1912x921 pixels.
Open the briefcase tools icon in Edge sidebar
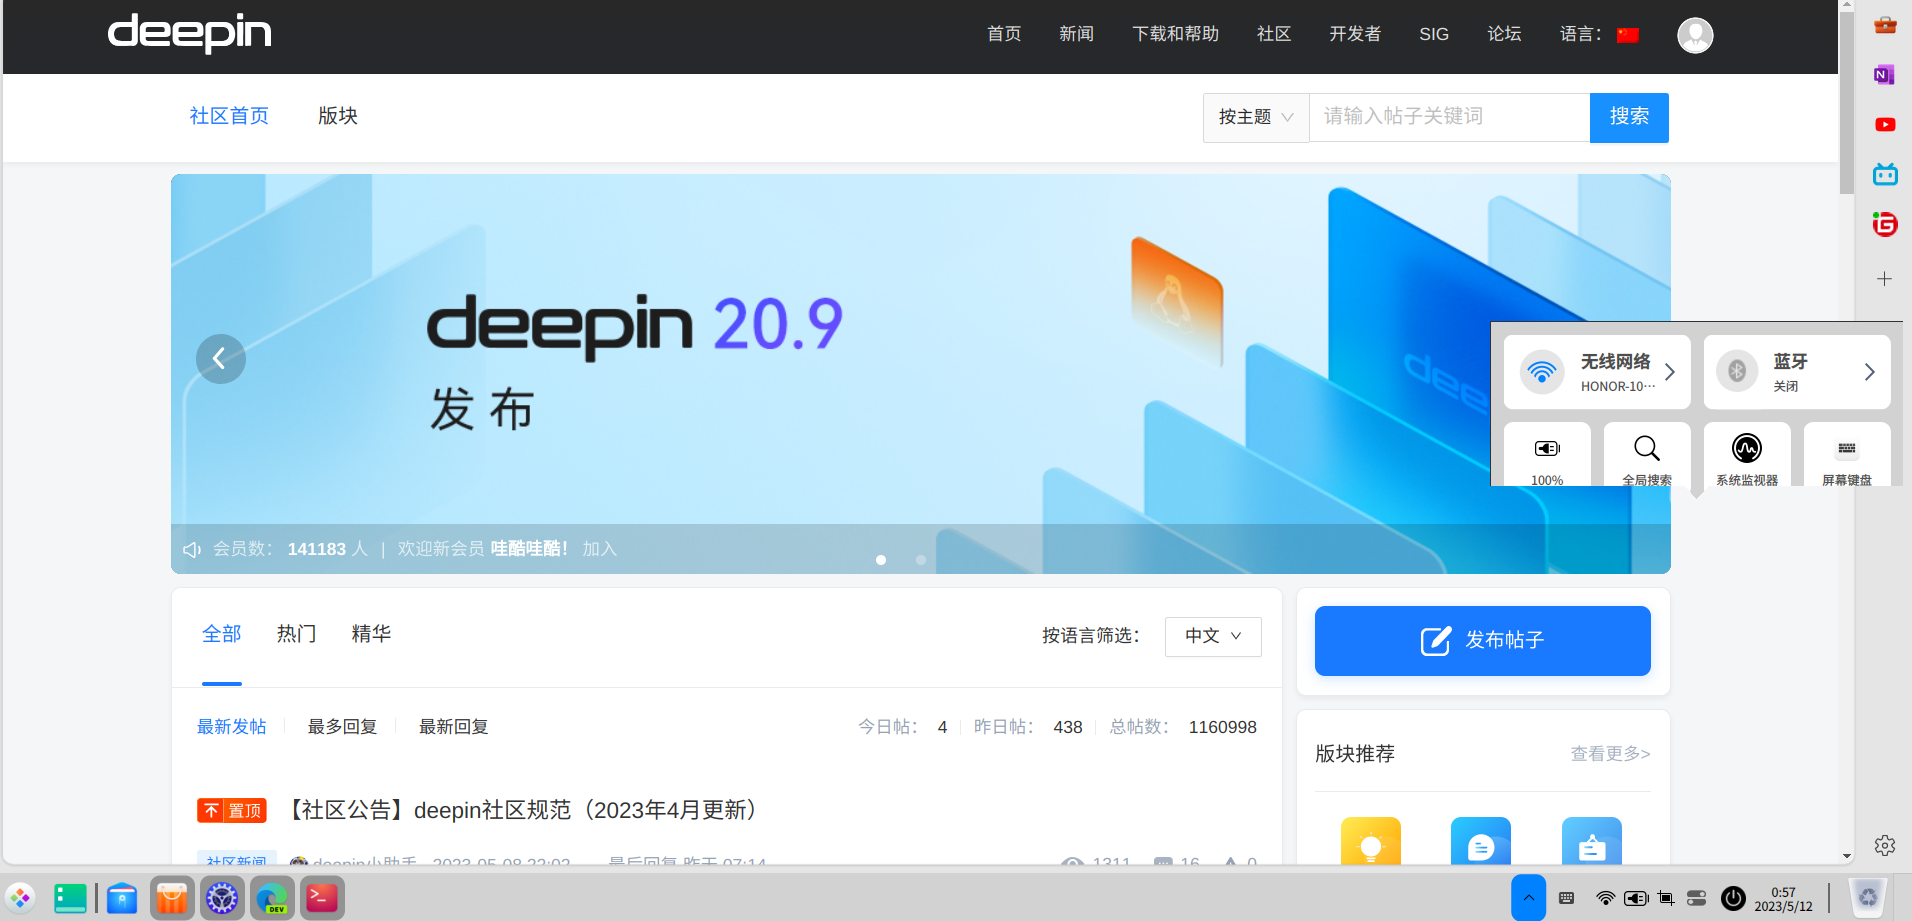(x=1885, y=25)
